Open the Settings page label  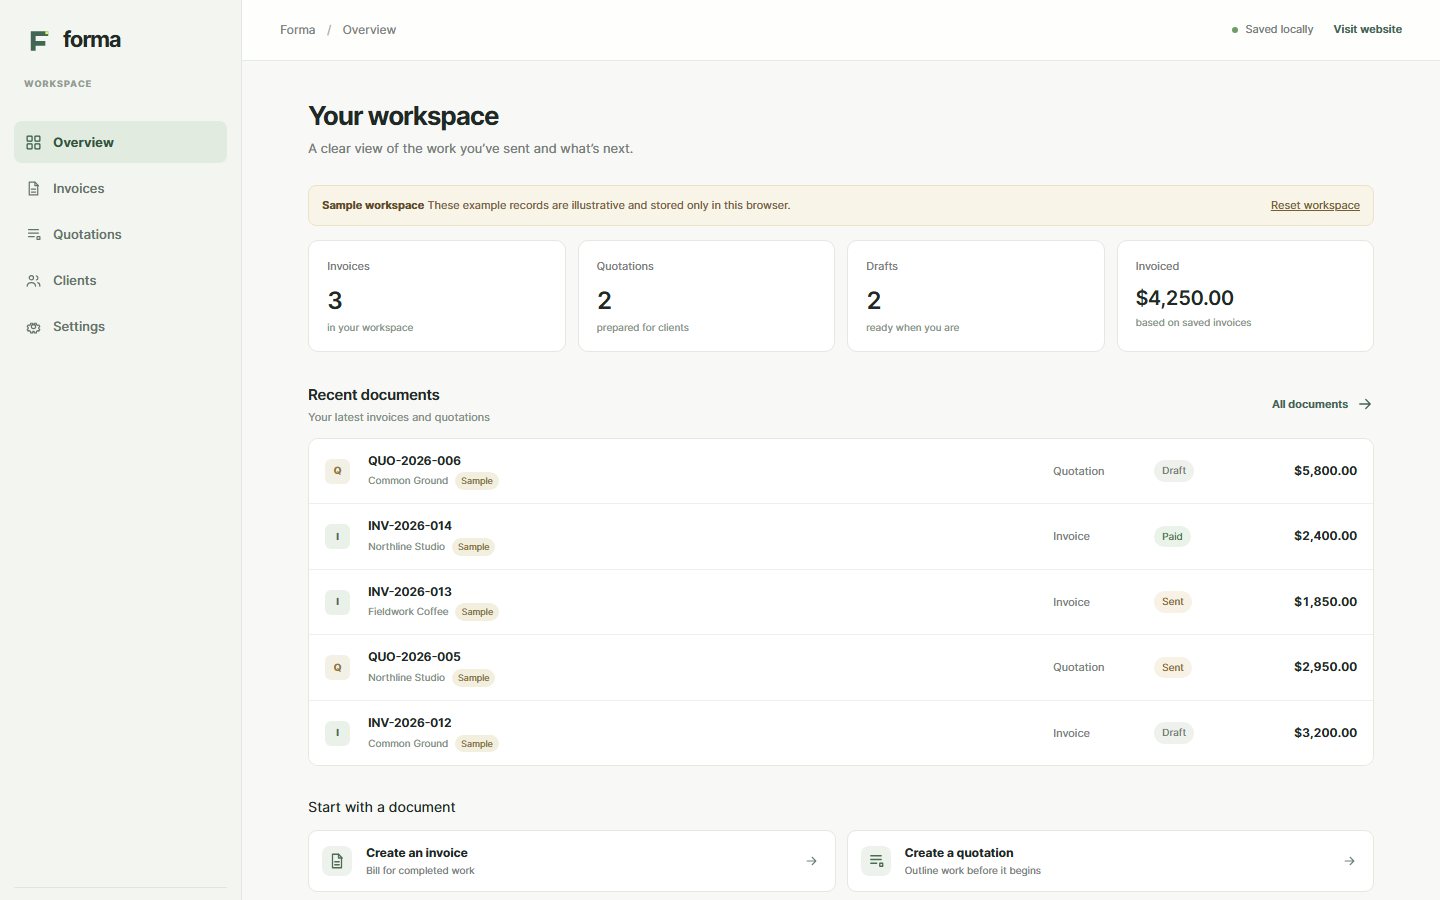(x=79, y=326)
